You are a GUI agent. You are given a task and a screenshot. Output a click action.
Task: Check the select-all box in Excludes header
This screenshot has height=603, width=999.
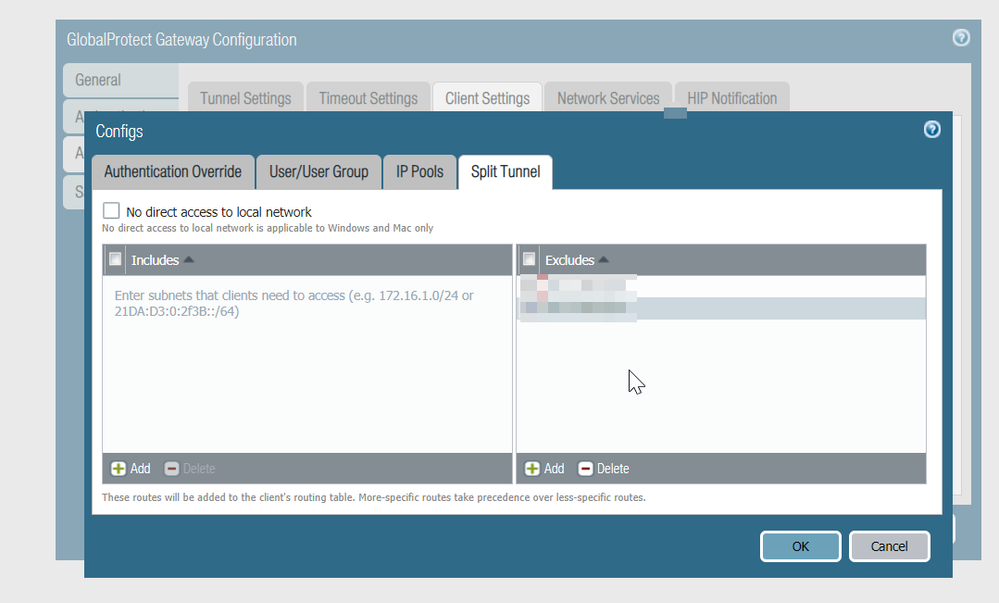click(x=529, y=259)
